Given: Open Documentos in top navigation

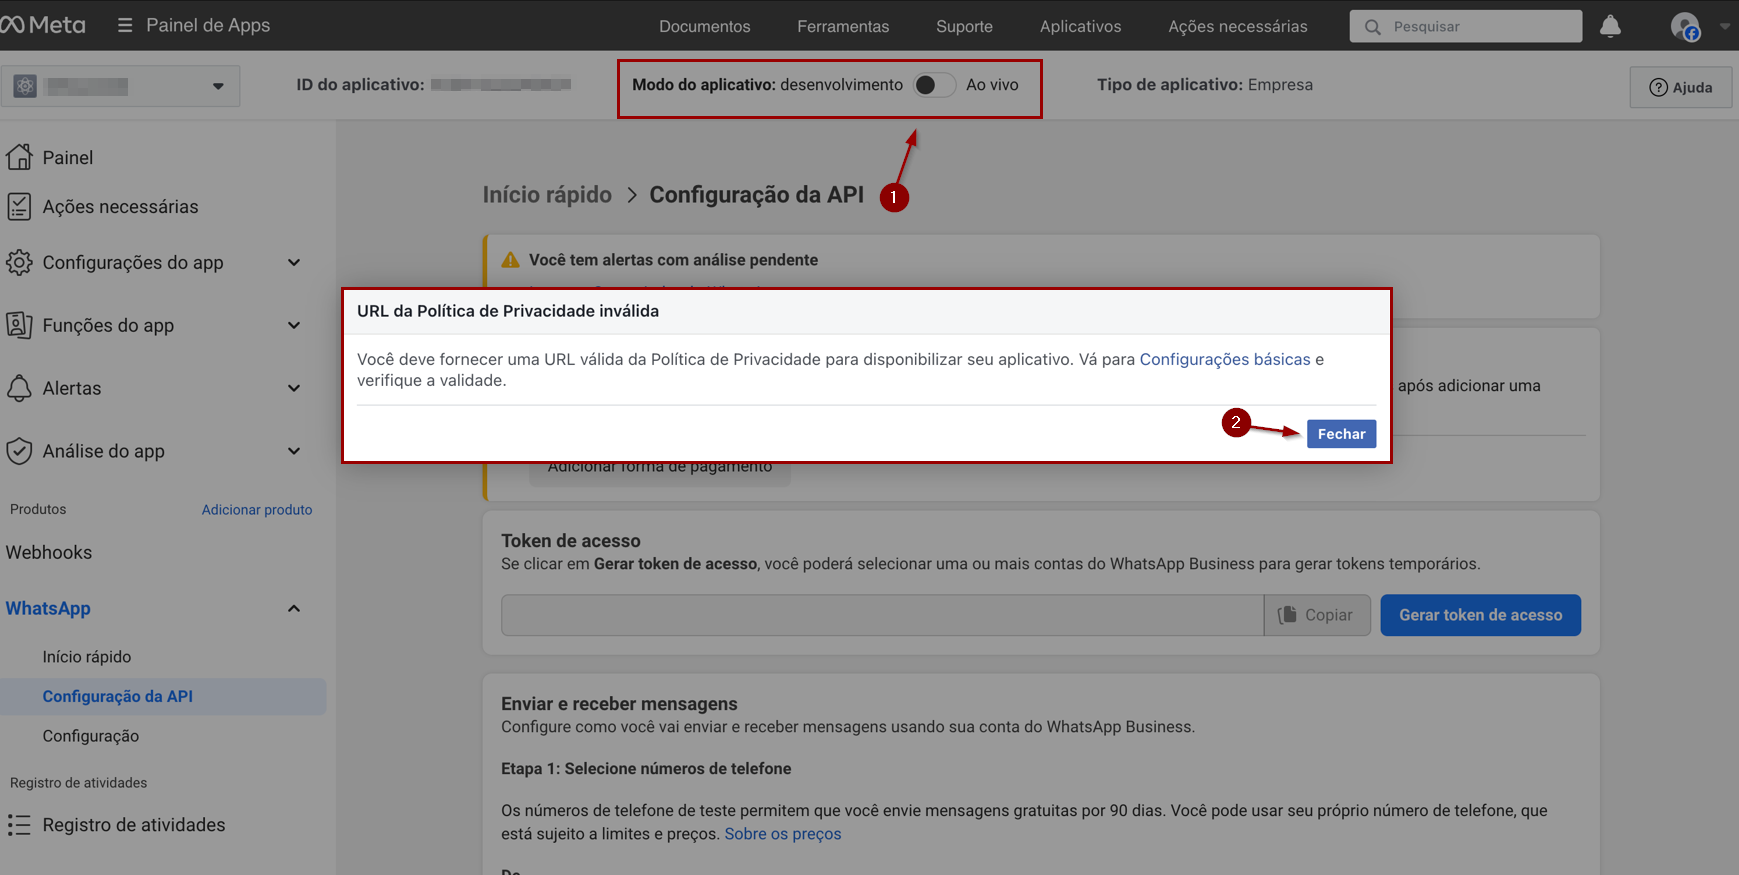Looking at the screenshot, I should (704, 26).
